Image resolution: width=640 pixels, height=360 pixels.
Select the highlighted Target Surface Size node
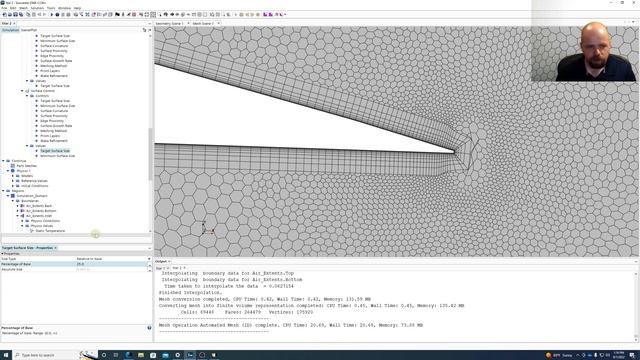point(55,151)
